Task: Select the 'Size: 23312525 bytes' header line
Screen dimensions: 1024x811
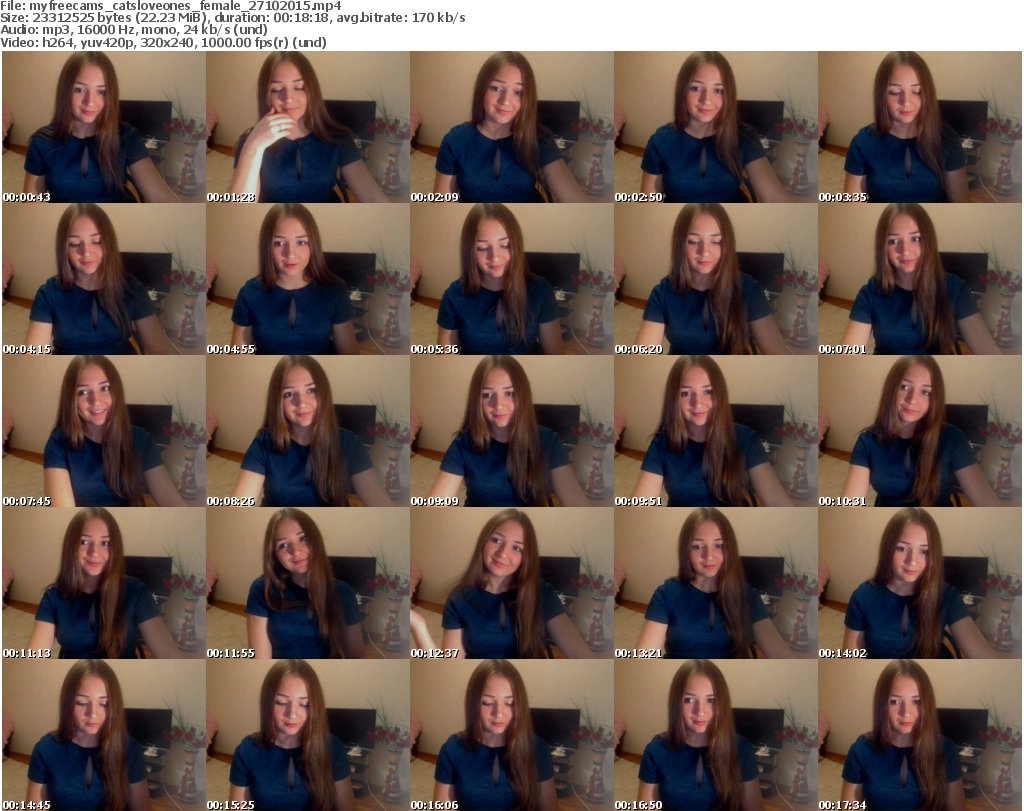Action: pyautogui.click(x=232, y=18)
